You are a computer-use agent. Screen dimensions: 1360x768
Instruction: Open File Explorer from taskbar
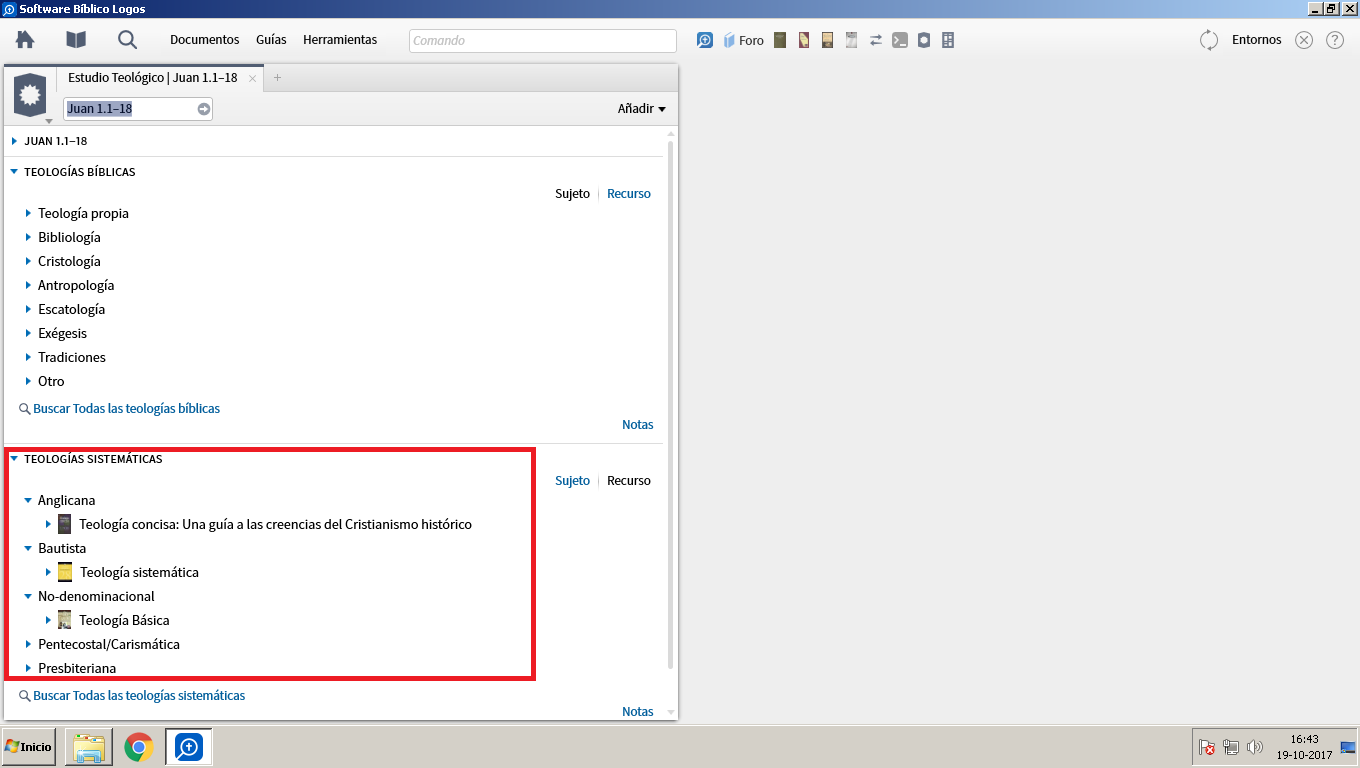[x=88, y=747]
